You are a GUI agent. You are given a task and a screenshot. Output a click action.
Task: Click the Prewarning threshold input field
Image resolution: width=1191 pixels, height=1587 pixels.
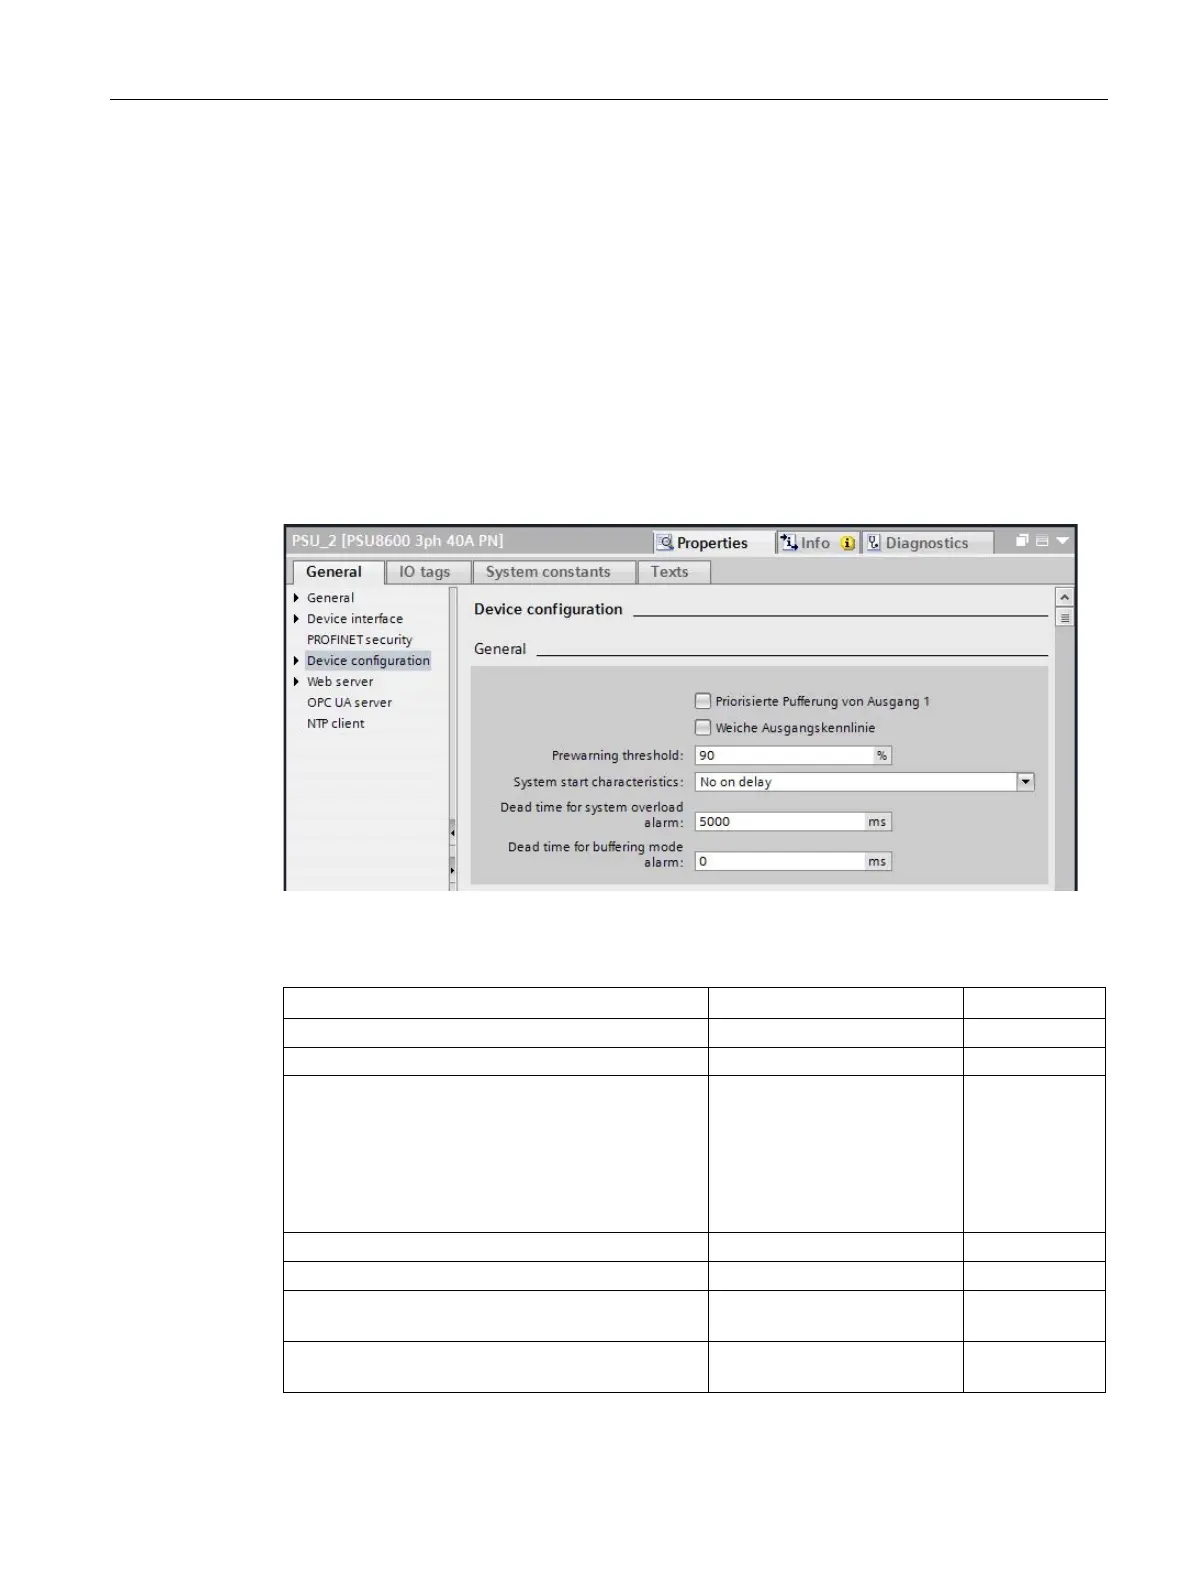click(784, 756)
